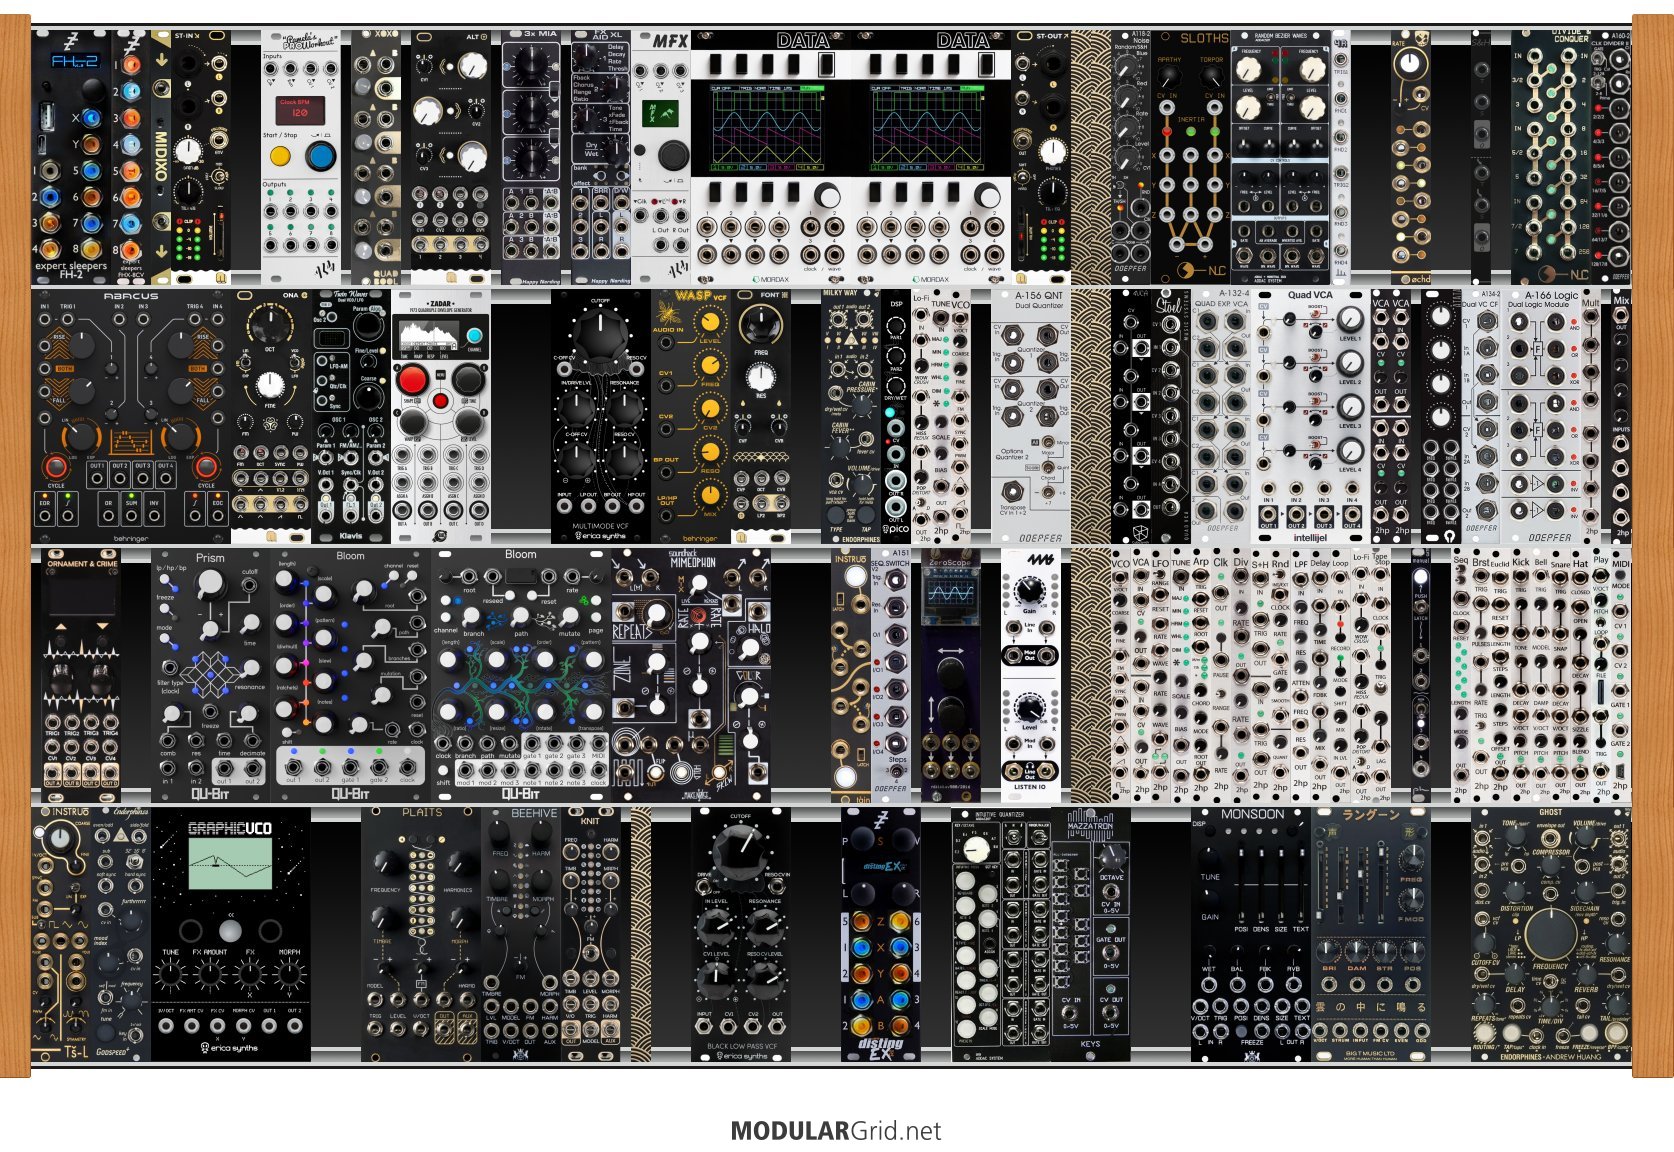Screen dimensions: 1674x1152
Task: Click the A-156 QNT module title
Action: tap(1040, 296)
